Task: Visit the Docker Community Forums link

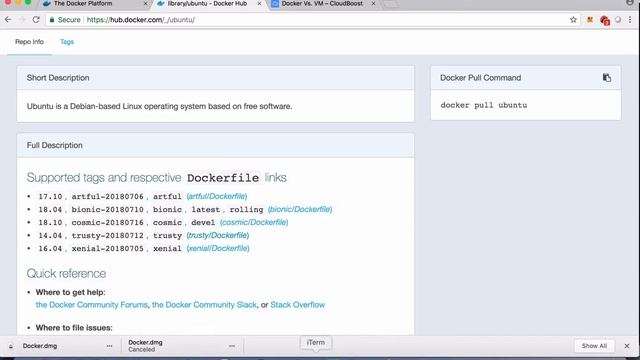Action: [x=91, y=305]
